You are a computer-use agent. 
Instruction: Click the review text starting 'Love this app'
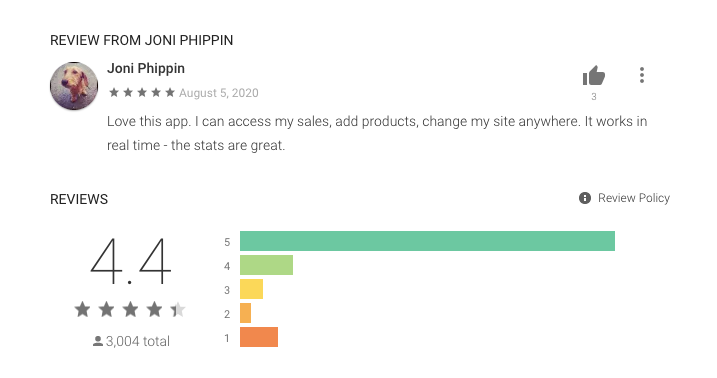click(377, 133)
